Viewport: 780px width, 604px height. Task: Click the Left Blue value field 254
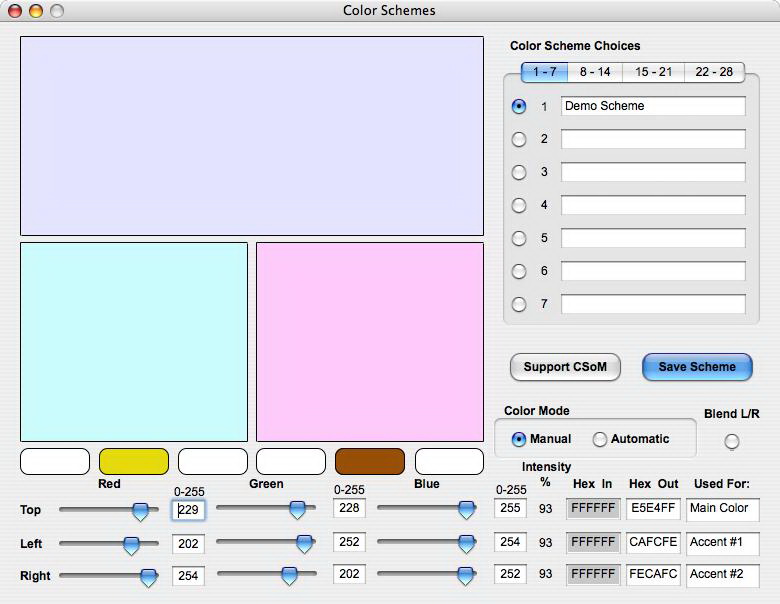point(510,542)
